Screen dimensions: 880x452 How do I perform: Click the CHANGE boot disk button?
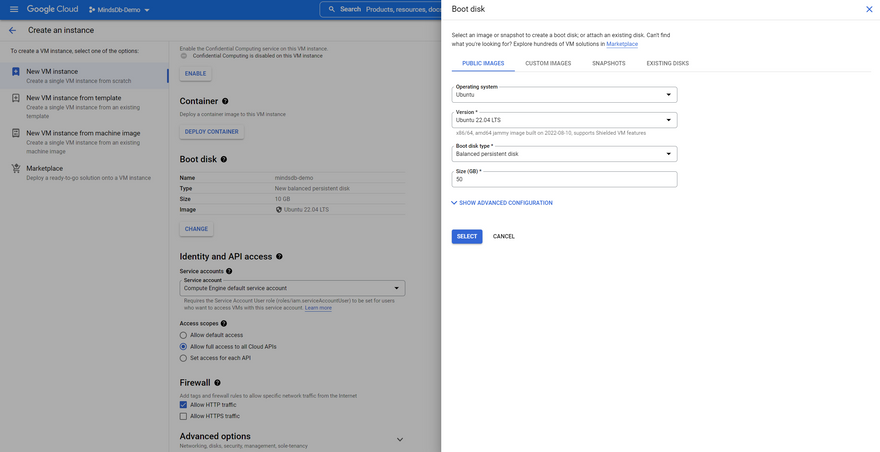pyautogui.click(x=196, y=229)
